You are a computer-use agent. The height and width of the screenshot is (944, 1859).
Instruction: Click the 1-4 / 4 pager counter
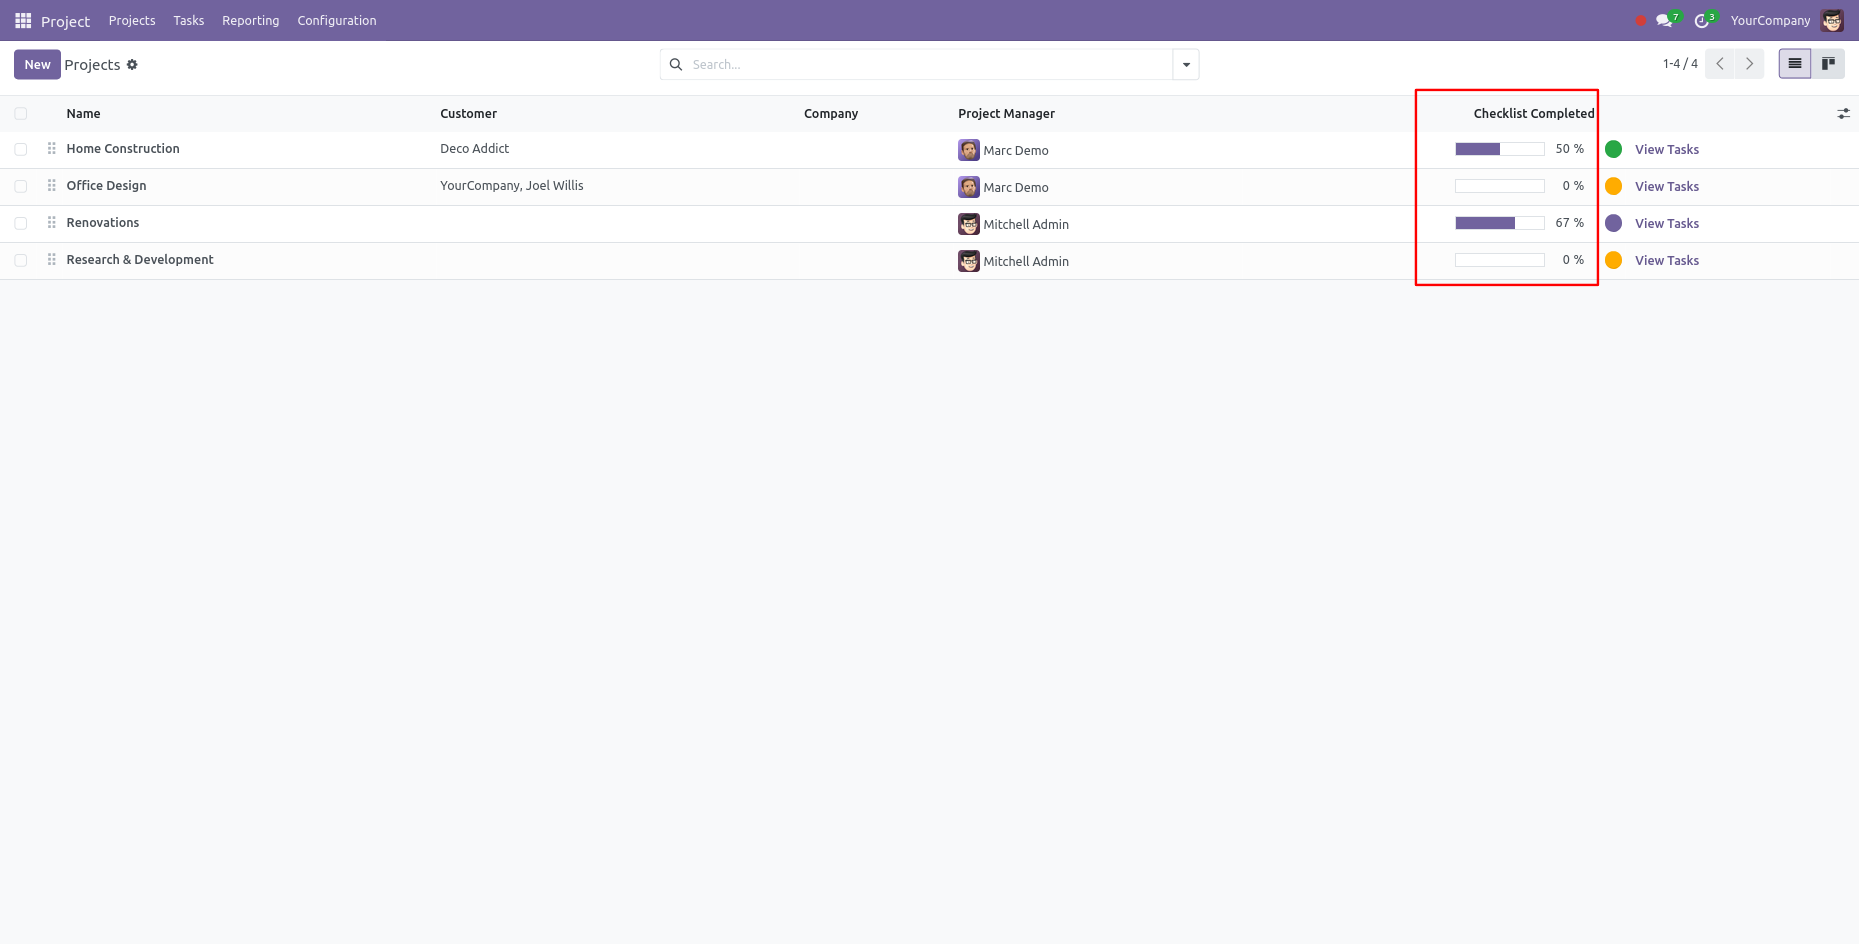1680,64
